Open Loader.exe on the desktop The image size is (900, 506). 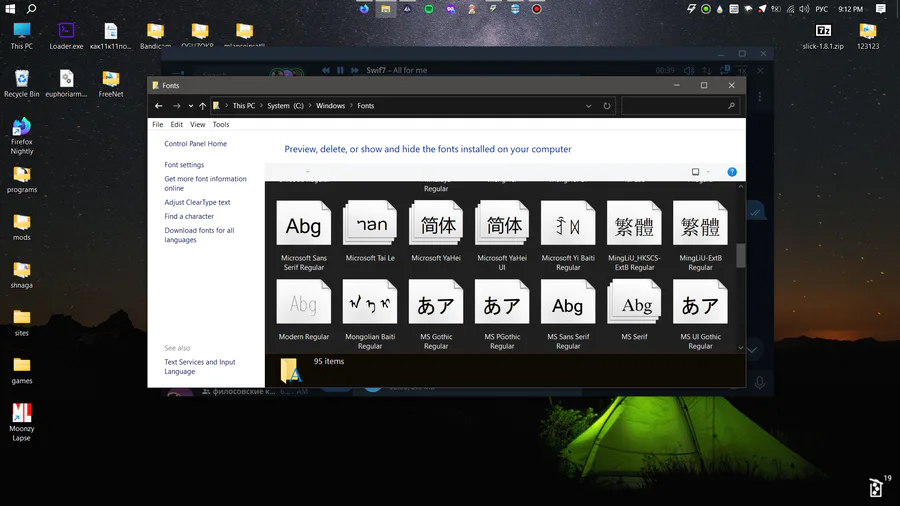point(66,36)
